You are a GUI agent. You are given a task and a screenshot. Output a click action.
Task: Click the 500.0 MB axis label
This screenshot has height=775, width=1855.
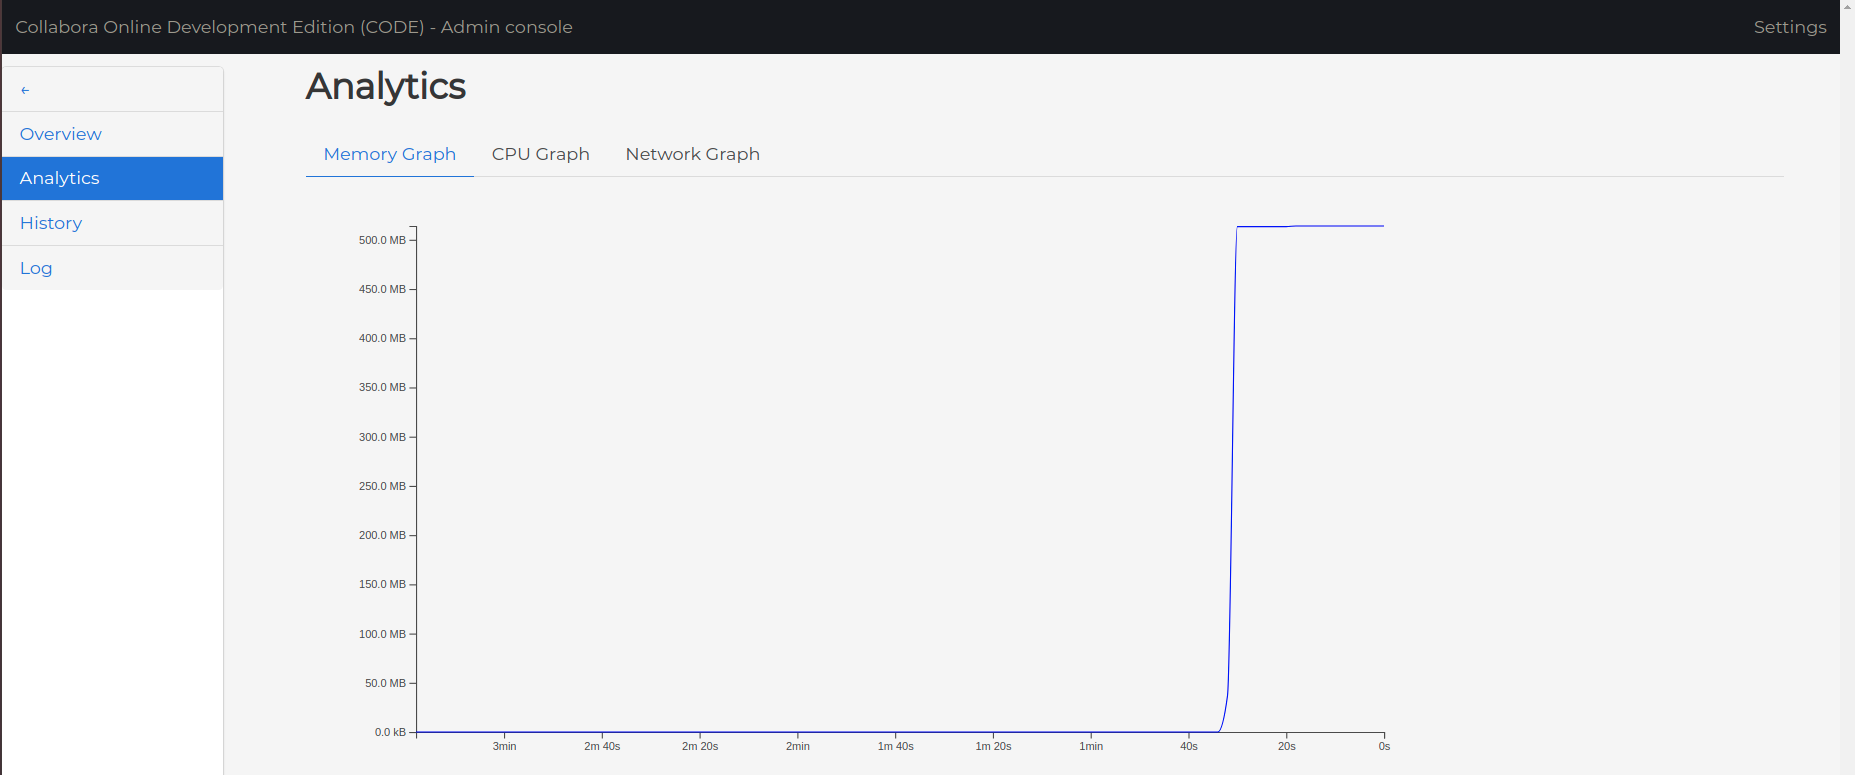pos(382,240)
